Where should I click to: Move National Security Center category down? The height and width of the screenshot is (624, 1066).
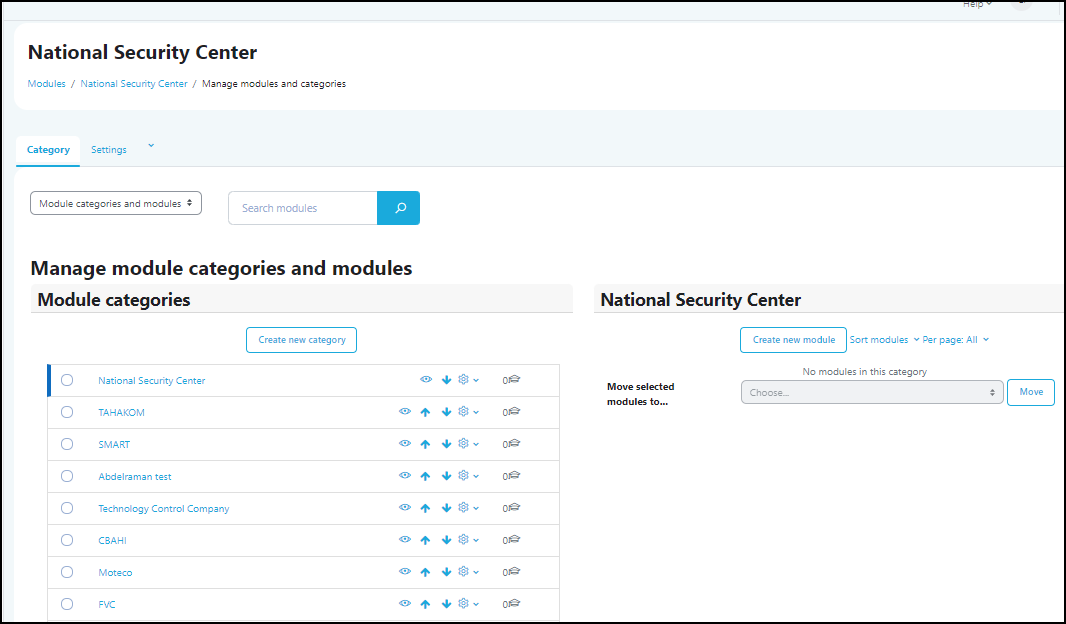coord(447,380)
